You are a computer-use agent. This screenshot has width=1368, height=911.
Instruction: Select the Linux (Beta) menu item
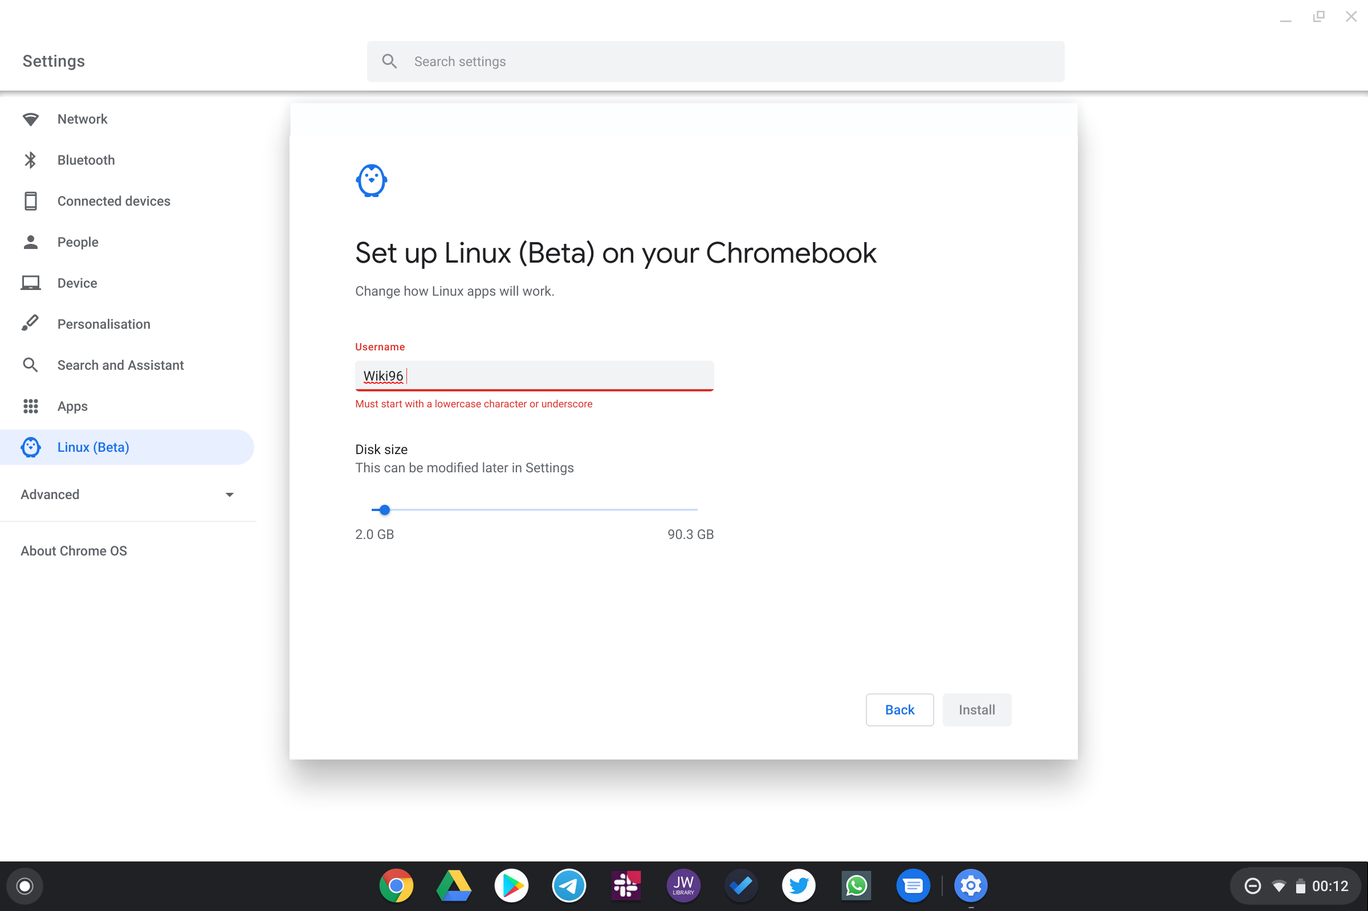pos(94,447)
